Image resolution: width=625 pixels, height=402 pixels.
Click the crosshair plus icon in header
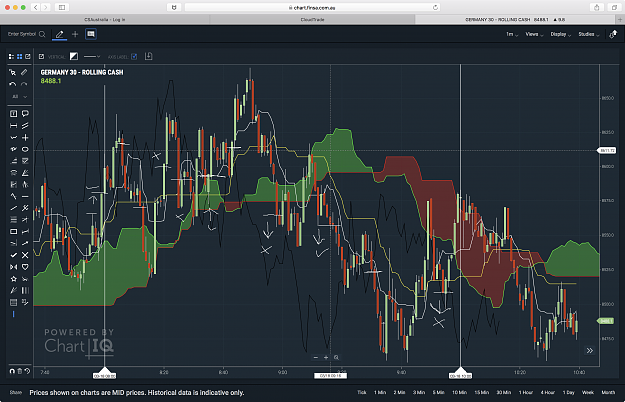click(75, 34)
